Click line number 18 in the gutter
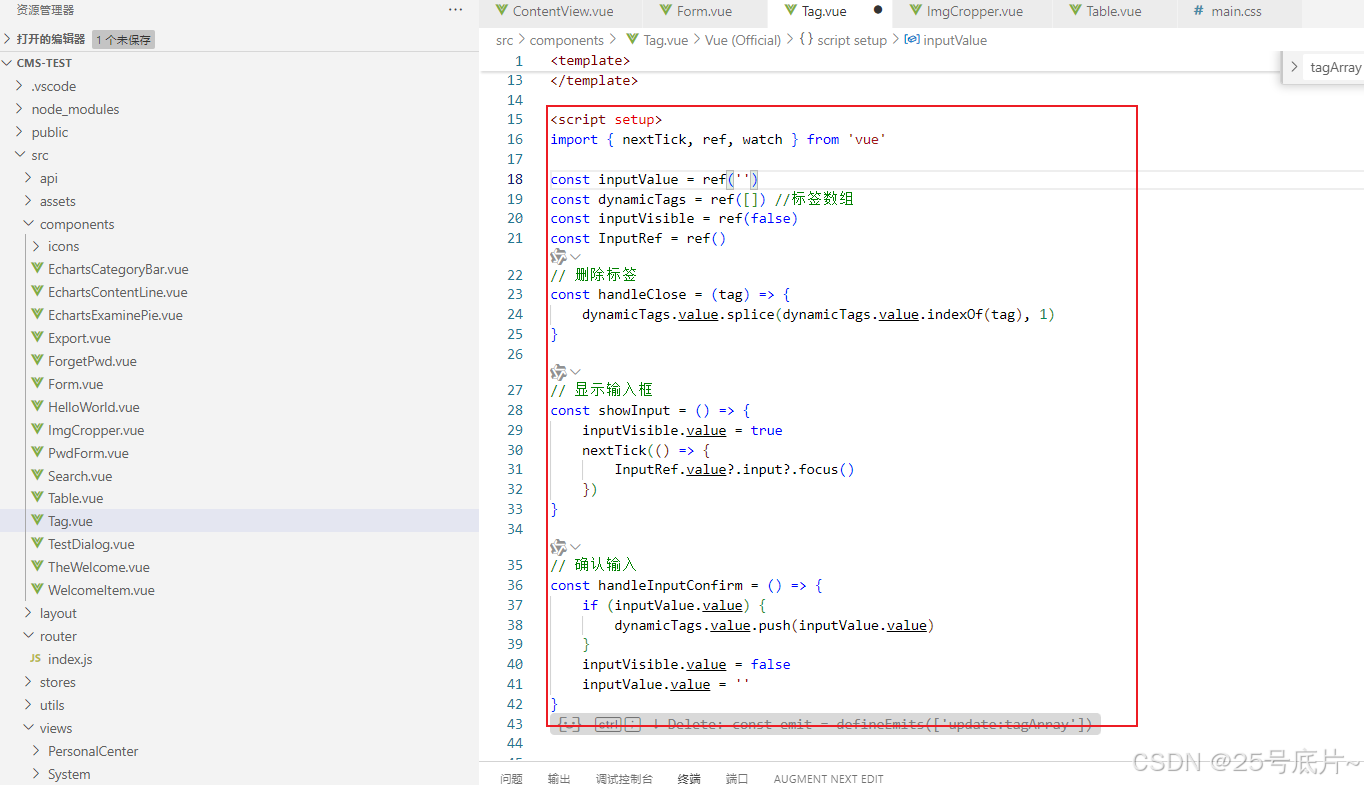1364x785 pixels. click(515, 179)
